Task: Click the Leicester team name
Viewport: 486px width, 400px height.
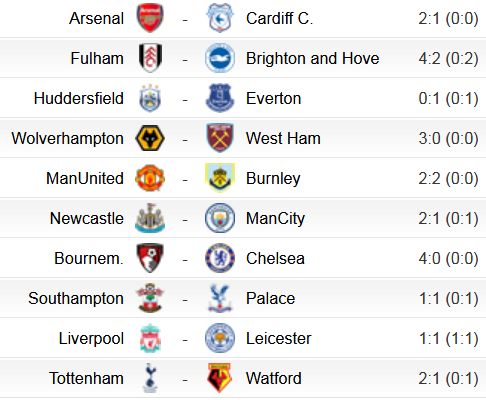Action: pyautogui.click(x=278, y=338)
